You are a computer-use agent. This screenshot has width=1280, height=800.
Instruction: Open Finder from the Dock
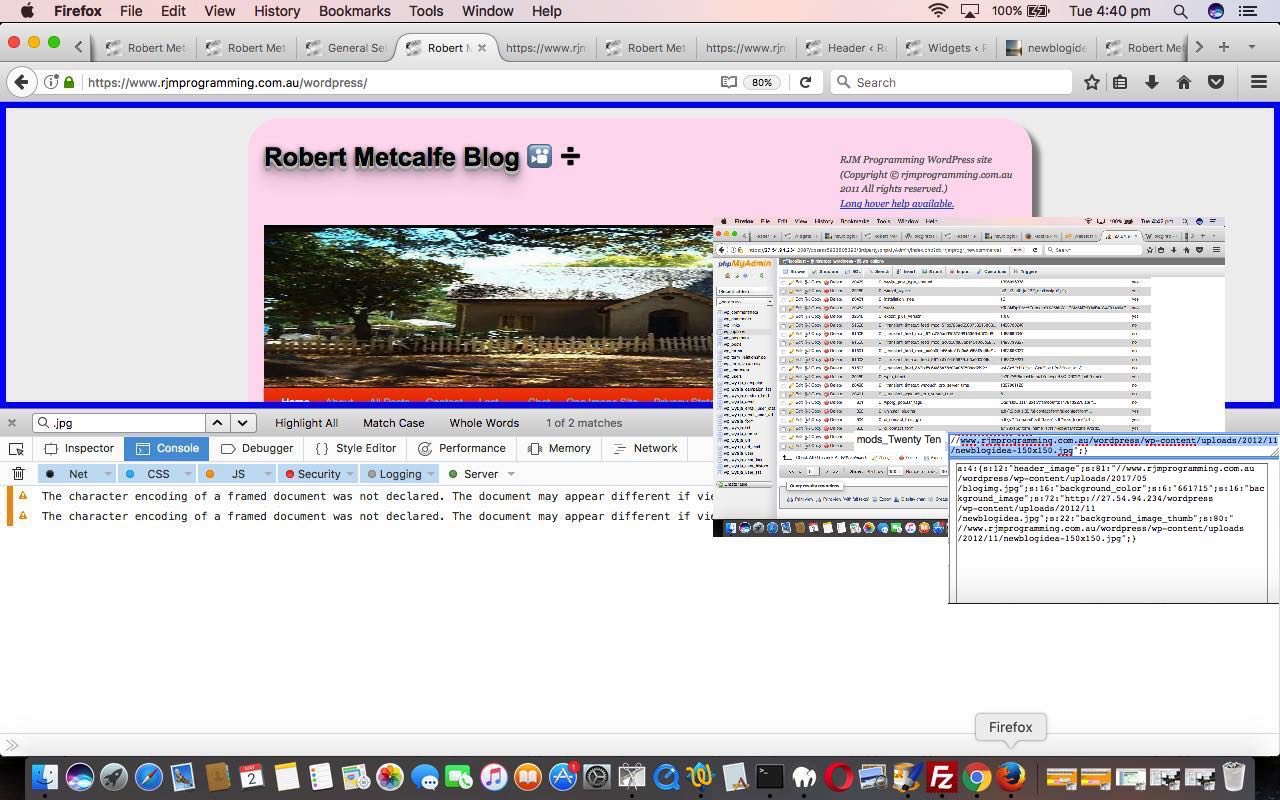pos(45,777)
